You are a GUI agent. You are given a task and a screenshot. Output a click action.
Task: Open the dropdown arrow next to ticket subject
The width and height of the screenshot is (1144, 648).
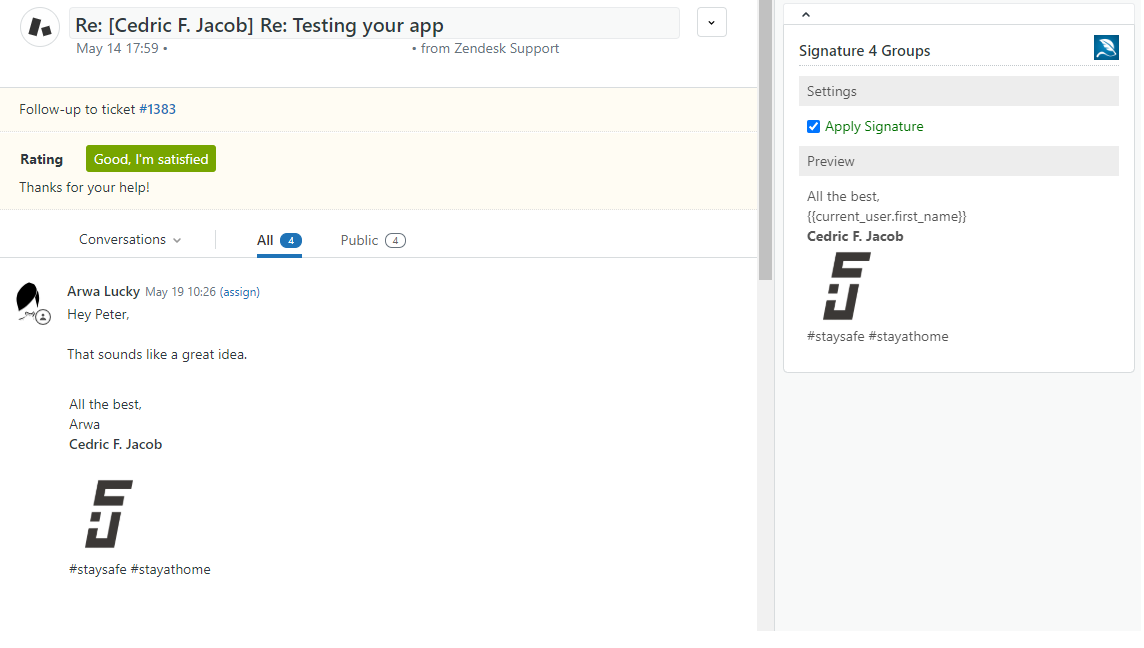711,22
